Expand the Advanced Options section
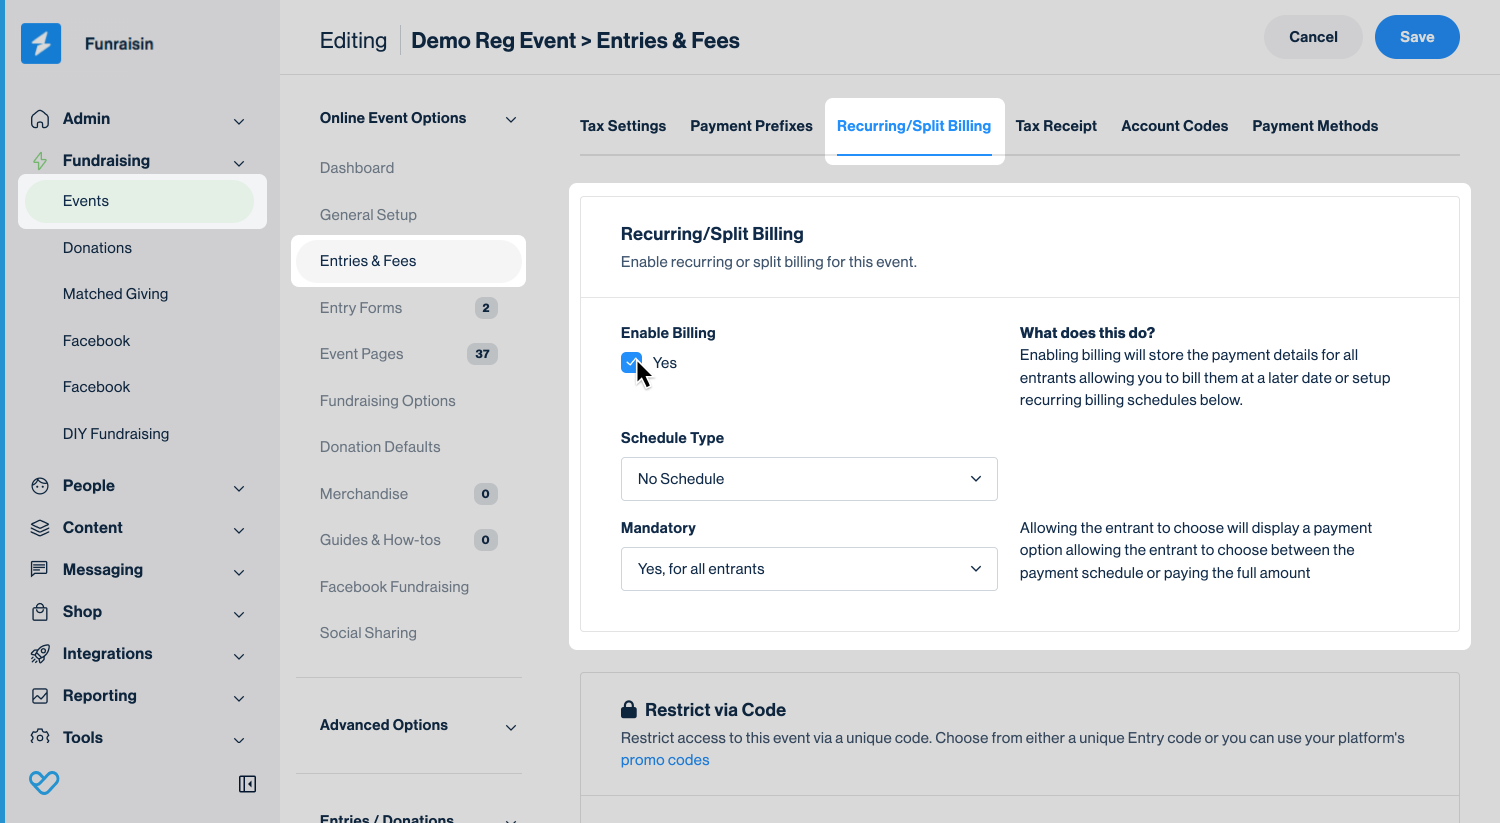Image resolution: width=1500 pixels, height=823 pixels. pyautogui.click(x=511, y=727)
